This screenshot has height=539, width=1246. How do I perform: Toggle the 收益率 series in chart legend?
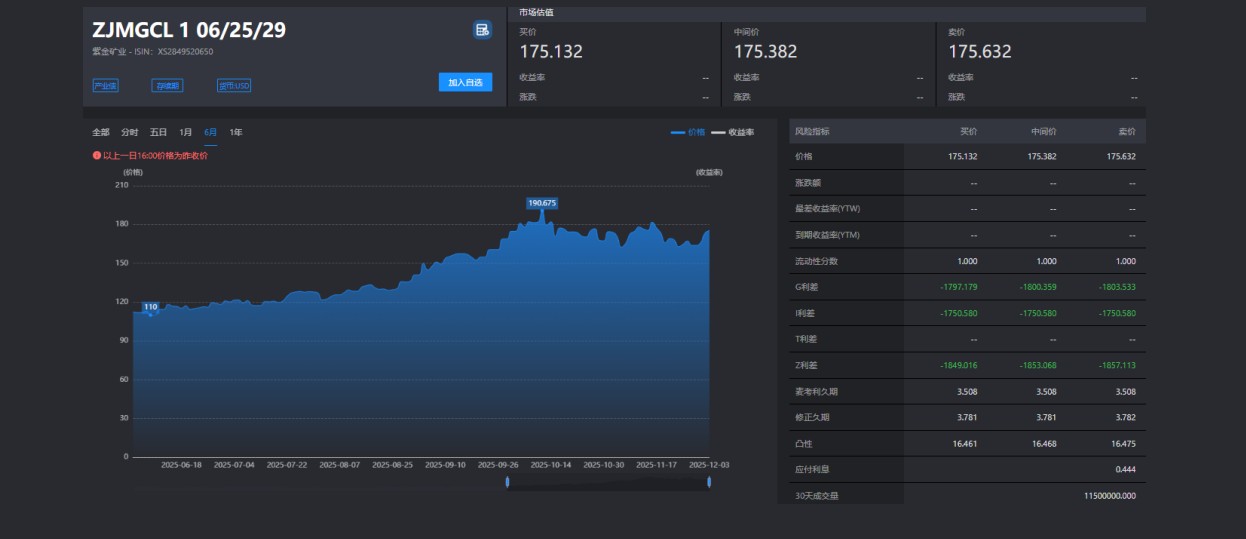point(733,132)
